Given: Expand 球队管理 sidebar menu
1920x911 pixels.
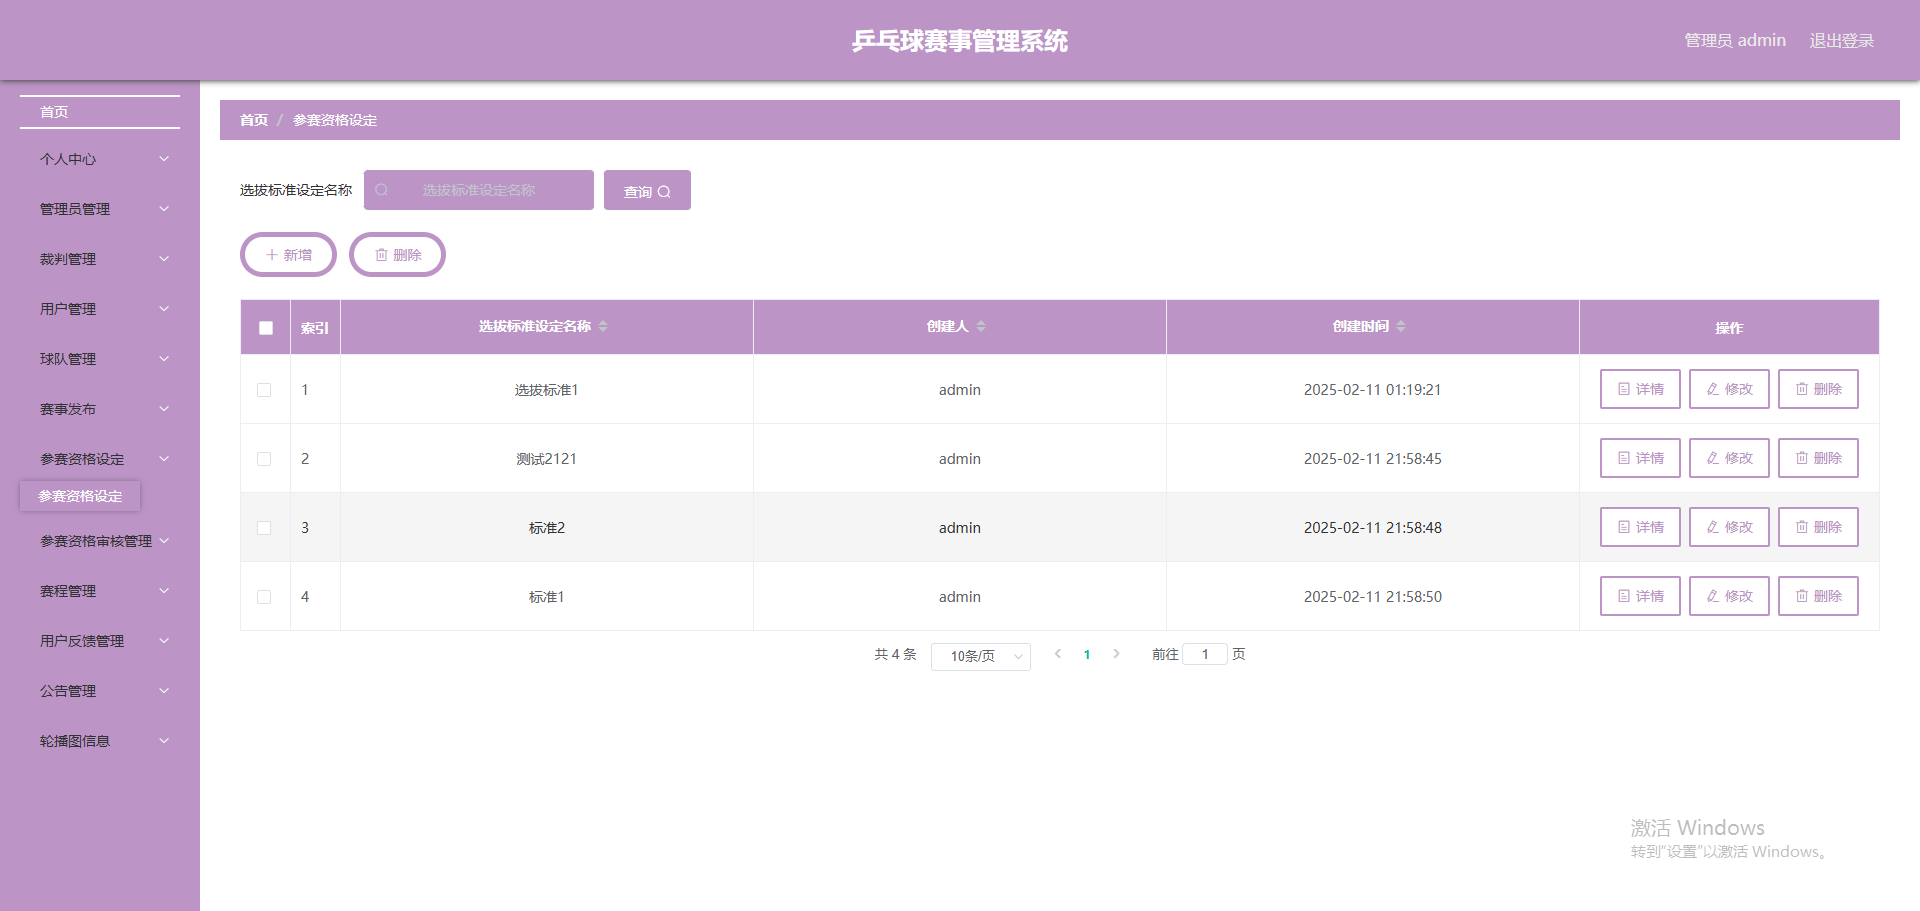Looking at the screenshot, I should [x=100, y=359].
